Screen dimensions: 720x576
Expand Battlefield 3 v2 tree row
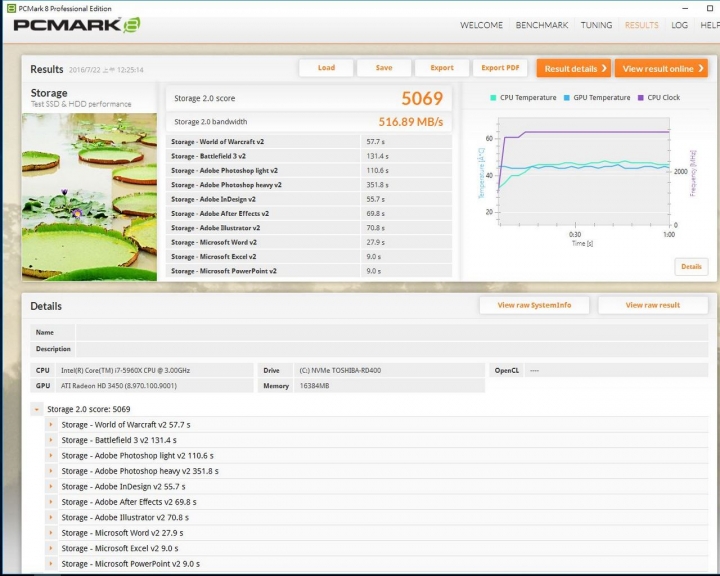tap(51, 440)
